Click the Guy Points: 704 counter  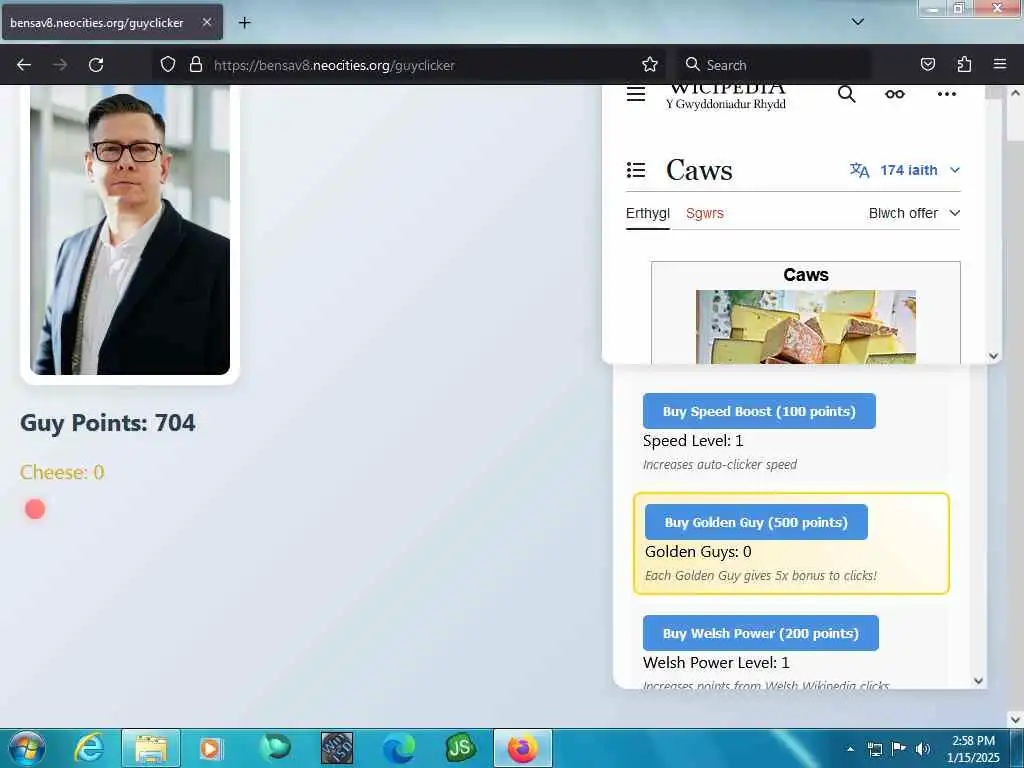[108, 423]
